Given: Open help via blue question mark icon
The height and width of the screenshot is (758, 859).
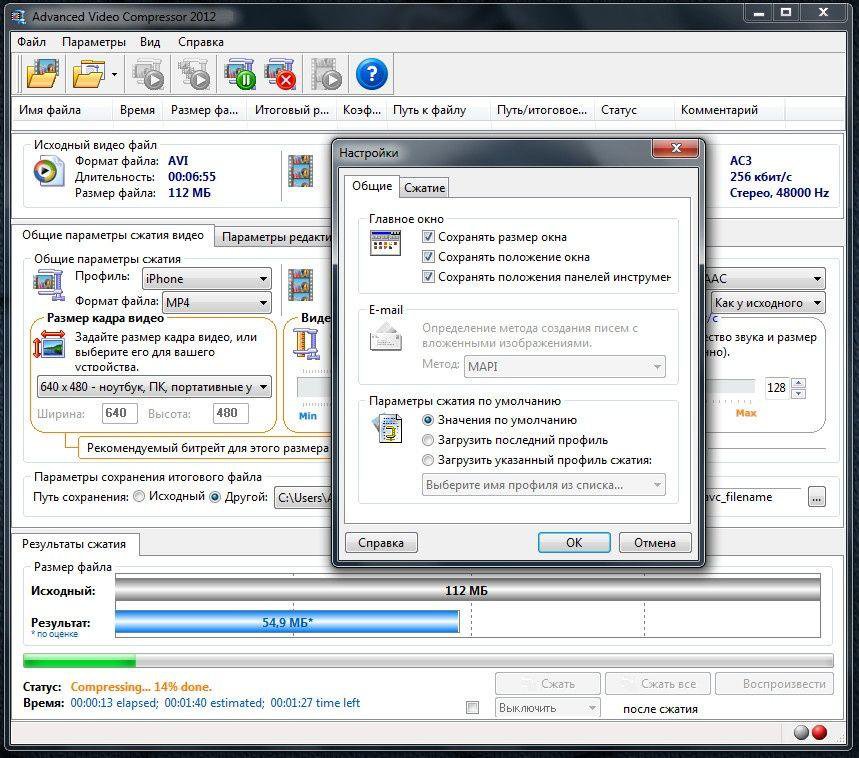Looking at the screenshot, I should (x=371, y=75).
